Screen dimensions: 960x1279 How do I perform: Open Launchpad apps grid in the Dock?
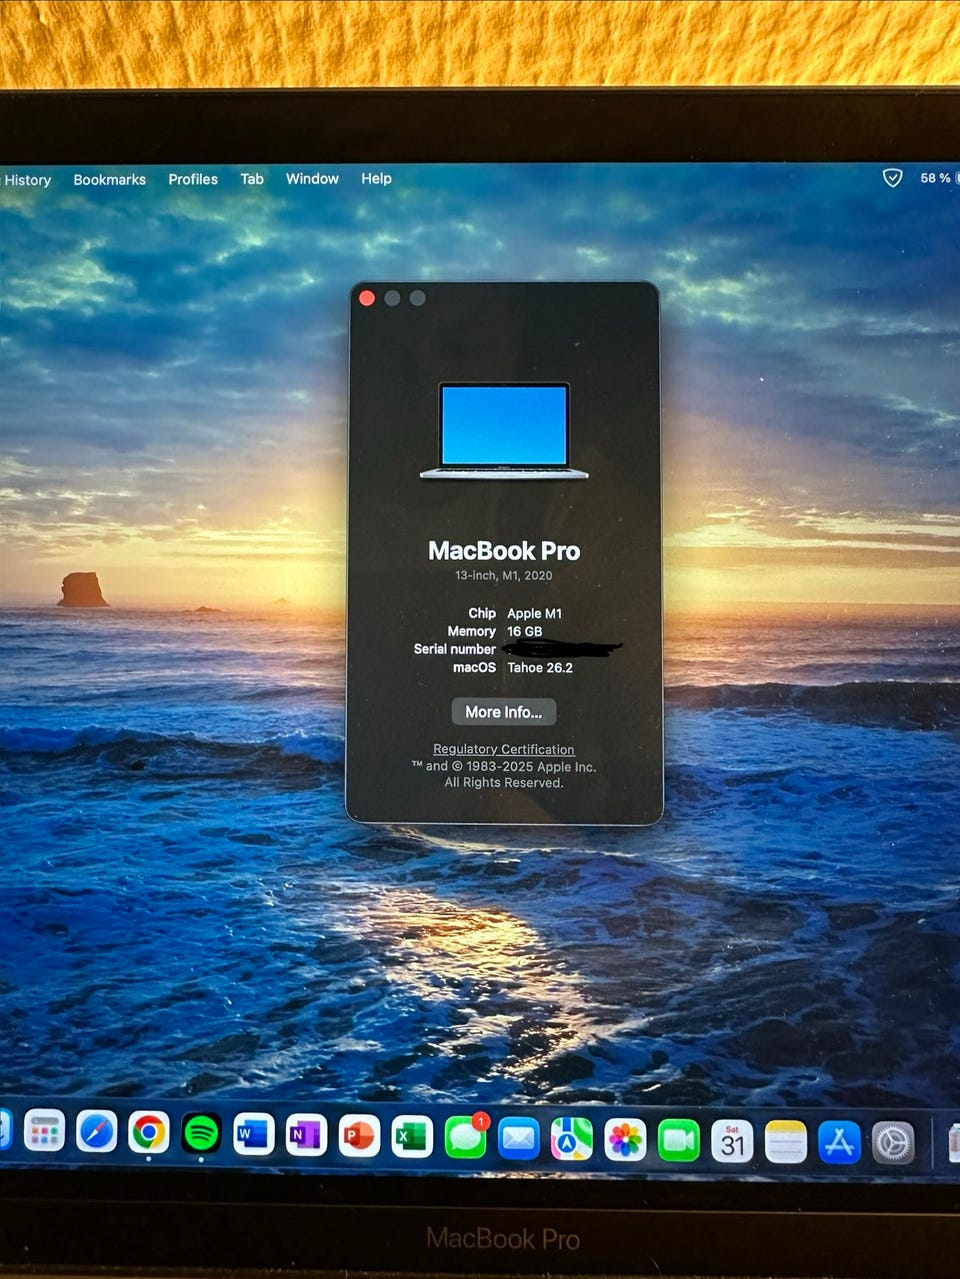[44, 1131]
